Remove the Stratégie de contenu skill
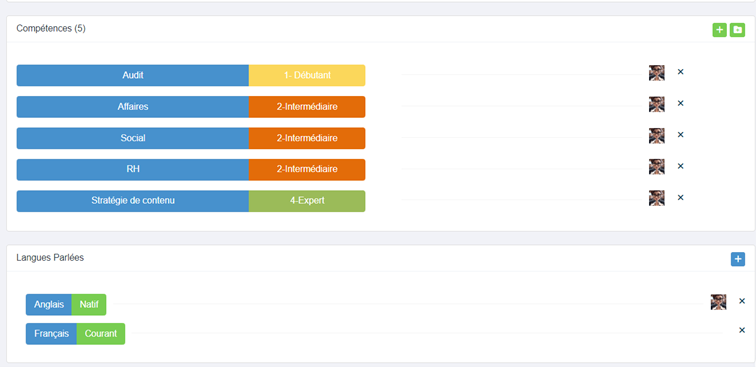 click(680, 197)
